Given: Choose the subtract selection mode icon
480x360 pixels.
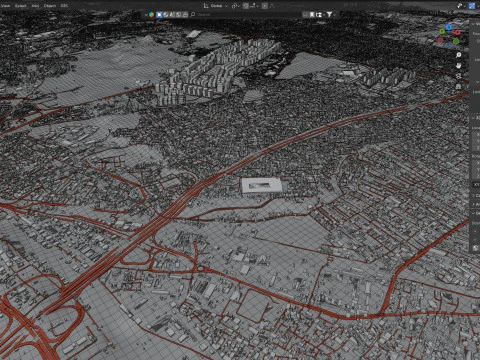Looking at the screenshot, I should (172, 14).
